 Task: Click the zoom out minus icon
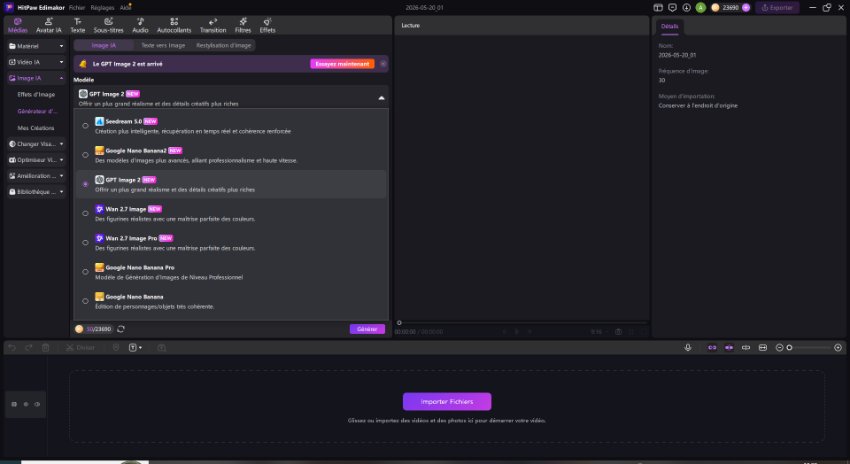[x=779, y=347]
